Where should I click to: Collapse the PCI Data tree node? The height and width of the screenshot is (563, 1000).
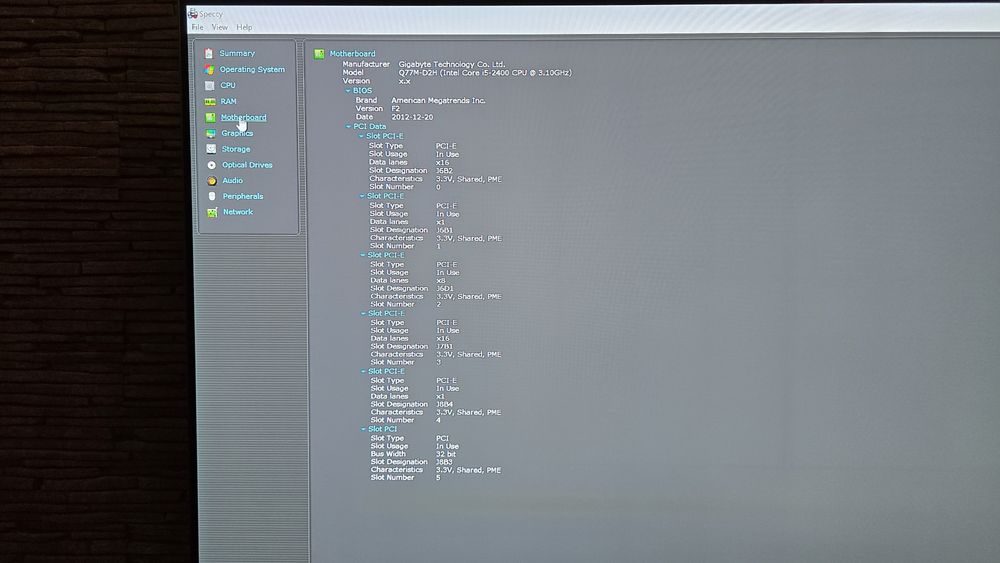tap(348, 127)
